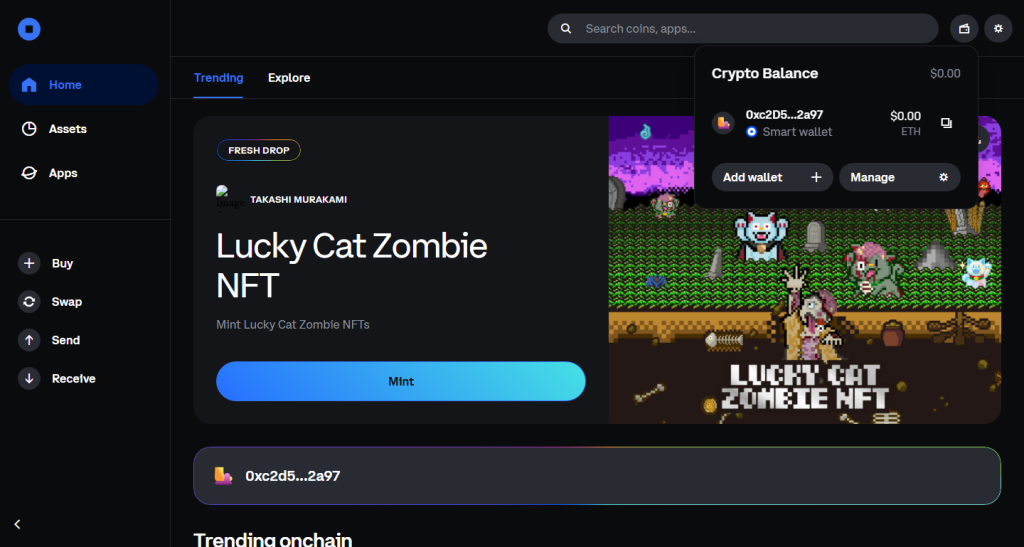This screenshot has width=1024, height=547.
Task: Click the Buy plus icon
Action: point(29,263)
